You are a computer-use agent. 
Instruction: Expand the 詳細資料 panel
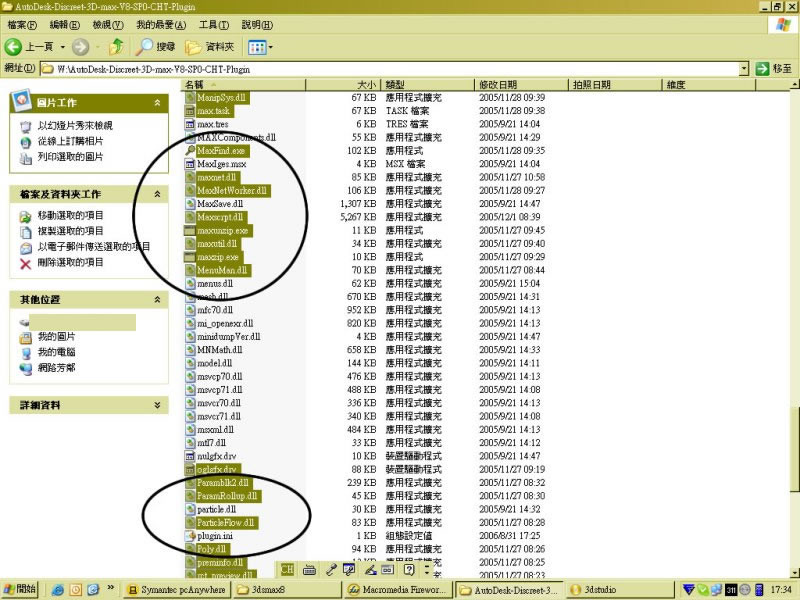point(157,405)
